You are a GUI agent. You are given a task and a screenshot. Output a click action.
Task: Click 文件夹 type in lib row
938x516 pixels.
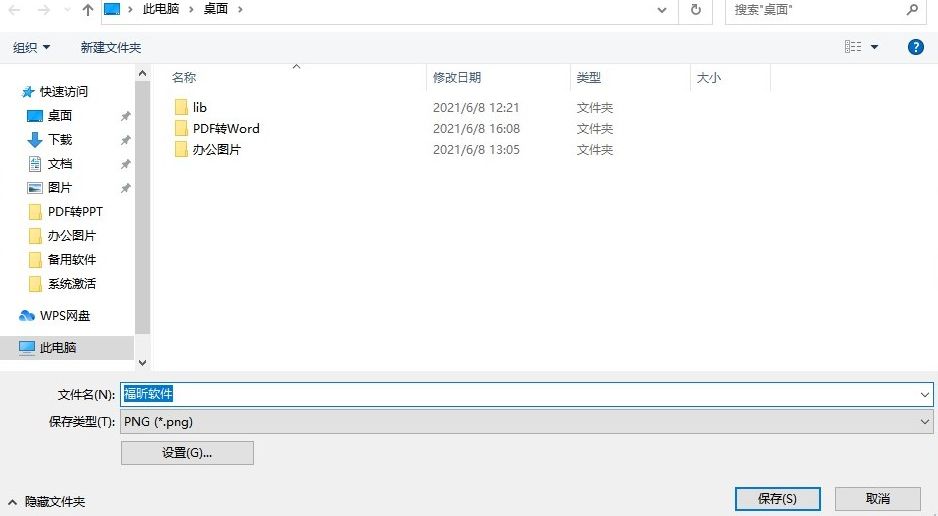(595, 108)
